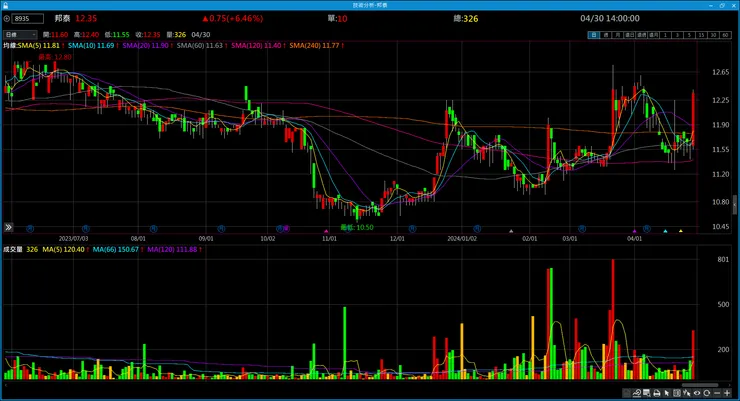Click the blue circle marker above 2023/07/03

pos(85,229)
